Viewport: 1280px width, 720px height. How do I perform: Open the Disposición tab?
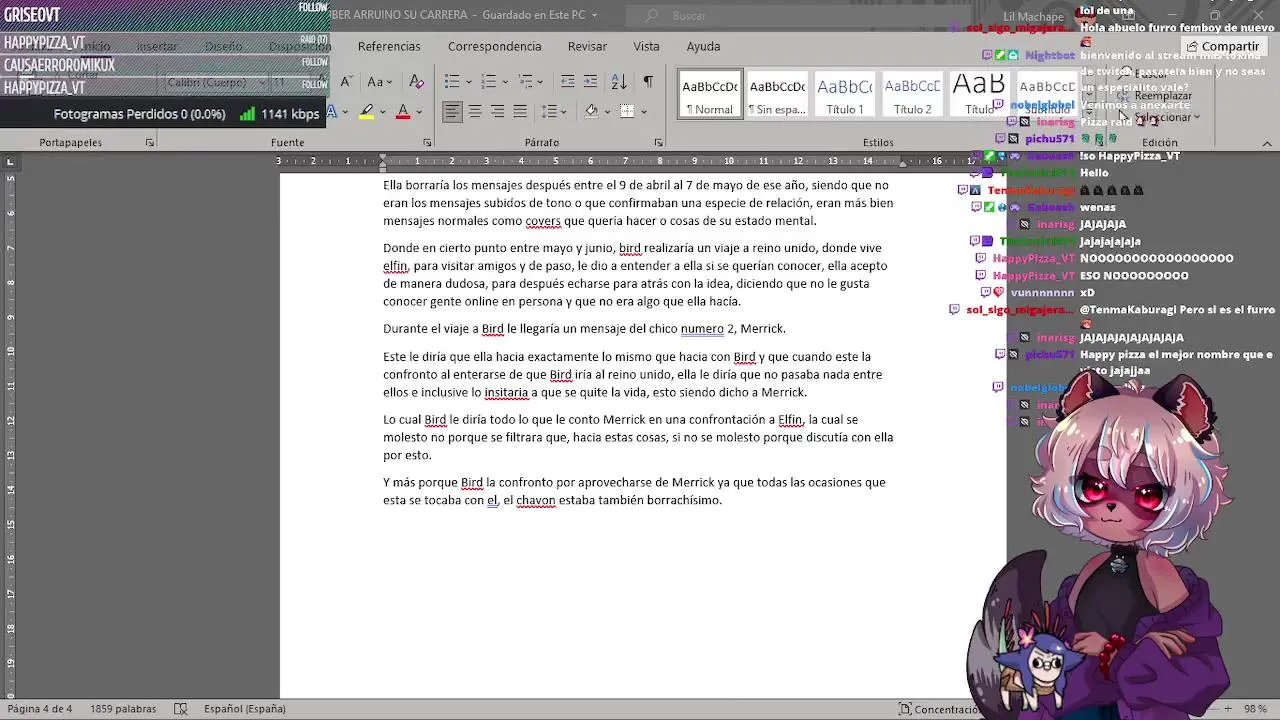click(300, 46)
